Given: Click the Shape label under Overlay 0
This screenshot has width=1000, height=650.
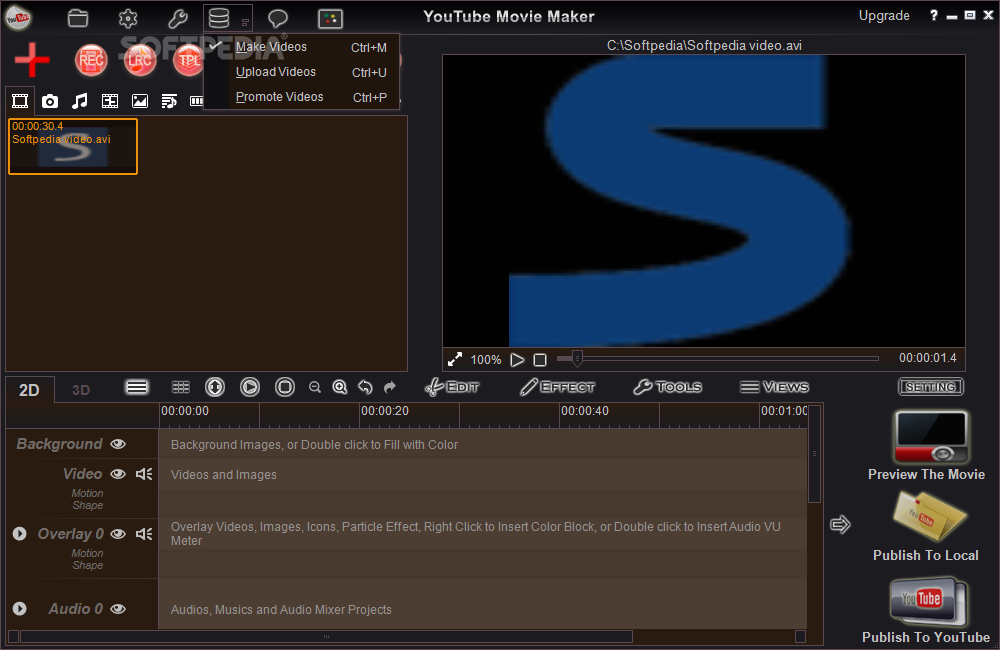Looking at the screenshot, I should (x=87, y=565).
